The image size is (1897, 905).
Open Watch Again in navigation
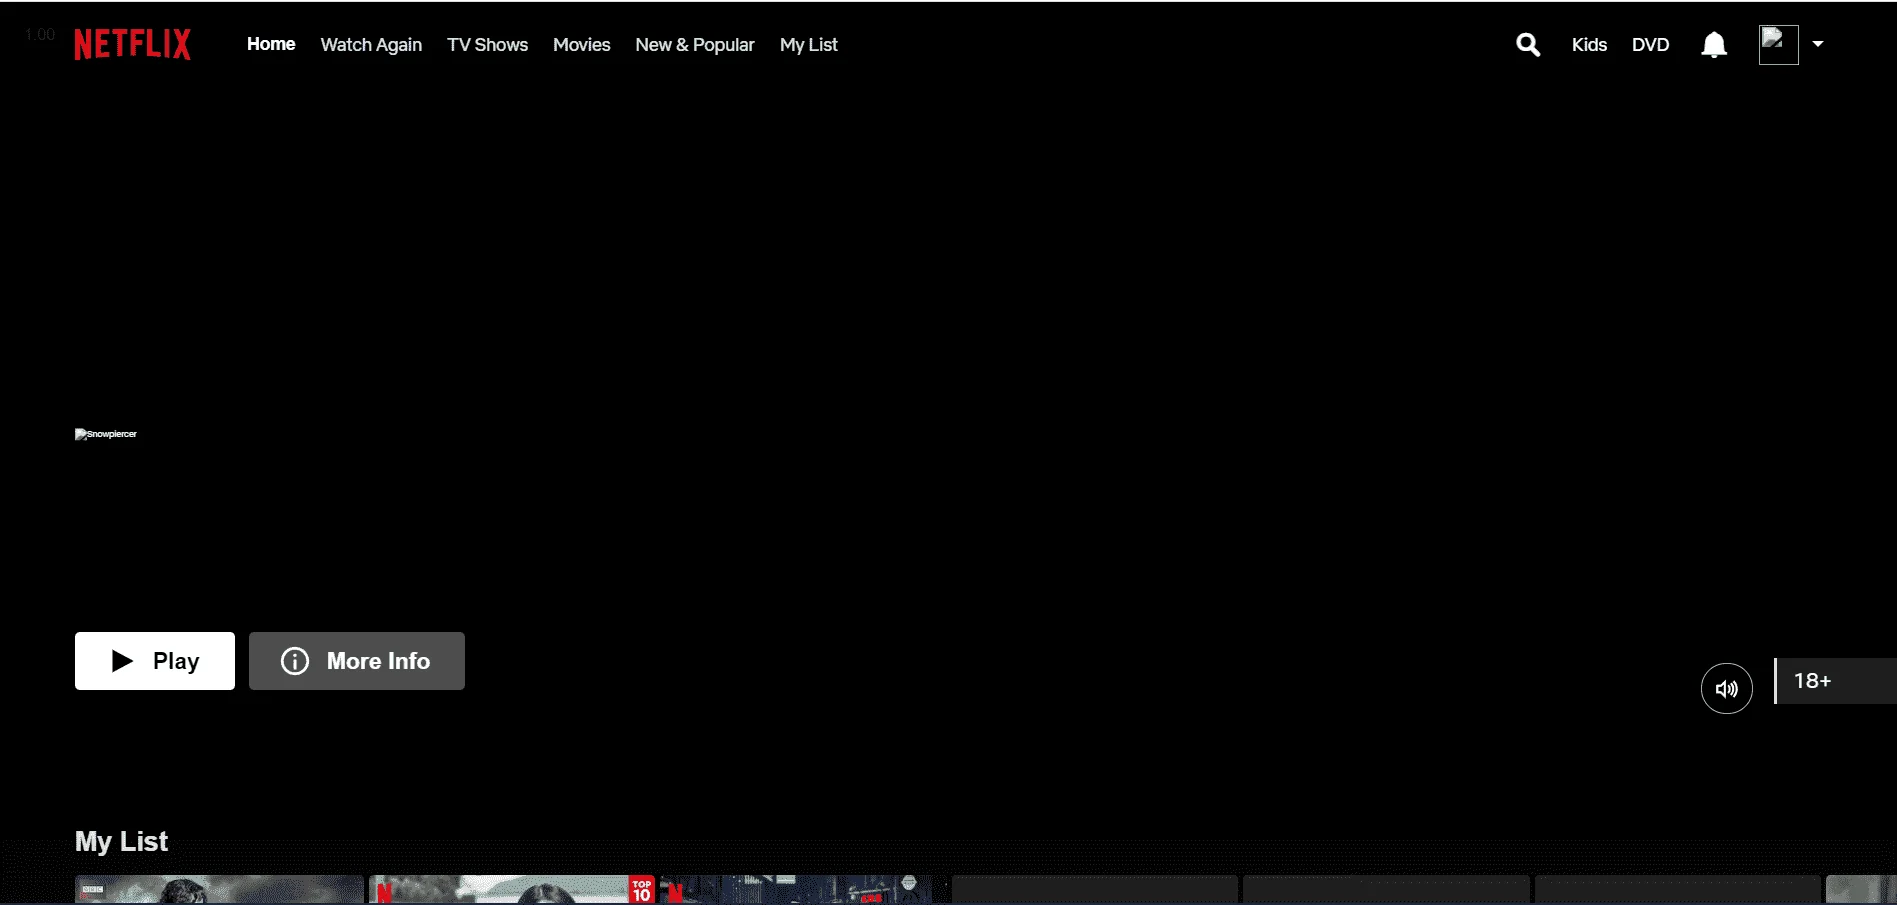371,45
